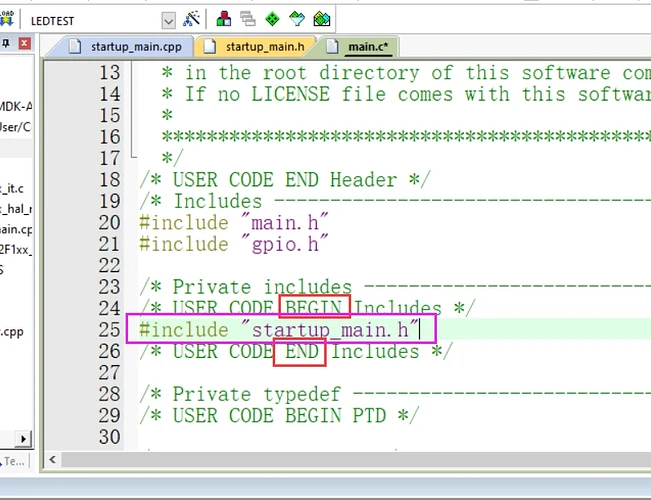Select the .cpp file in project tree

[x=15, y=331]
